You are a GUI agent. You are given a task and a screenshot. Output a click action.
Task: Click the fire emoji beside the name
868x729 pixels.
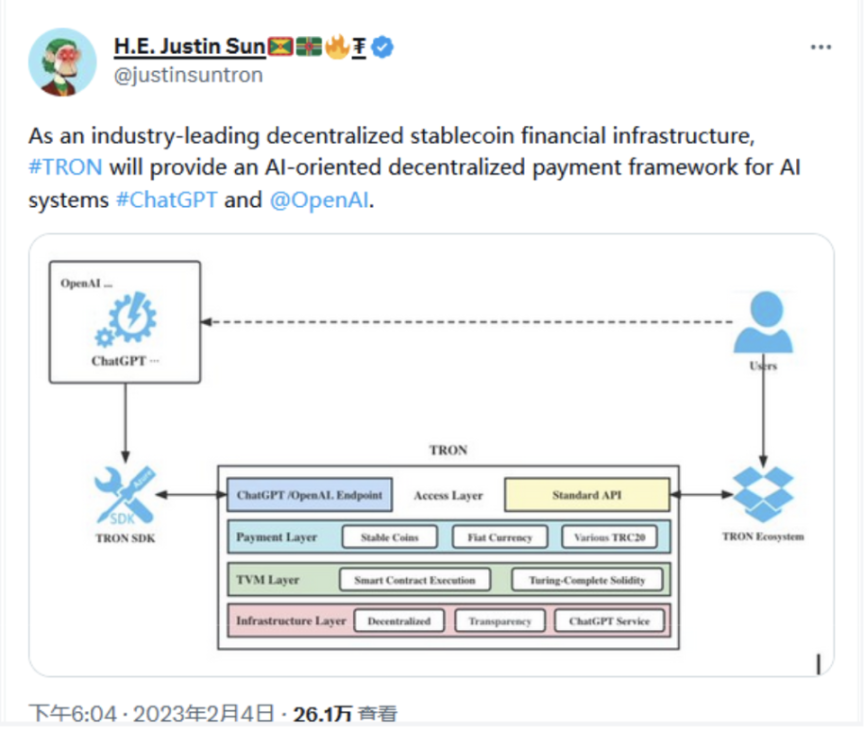coord(335,47)
